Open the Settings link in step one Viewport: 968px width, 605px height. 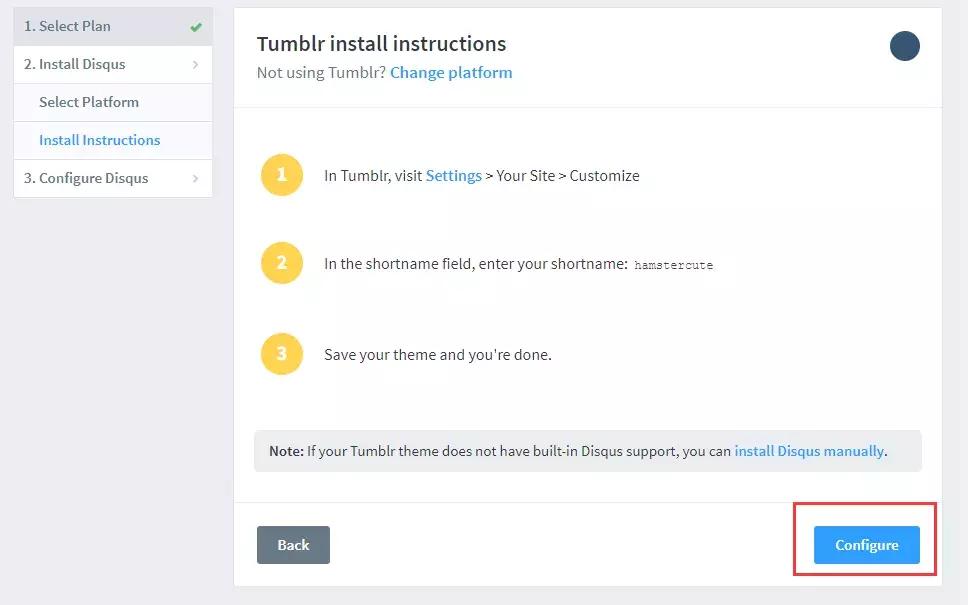pyautogui.click(x=453, y=175)
